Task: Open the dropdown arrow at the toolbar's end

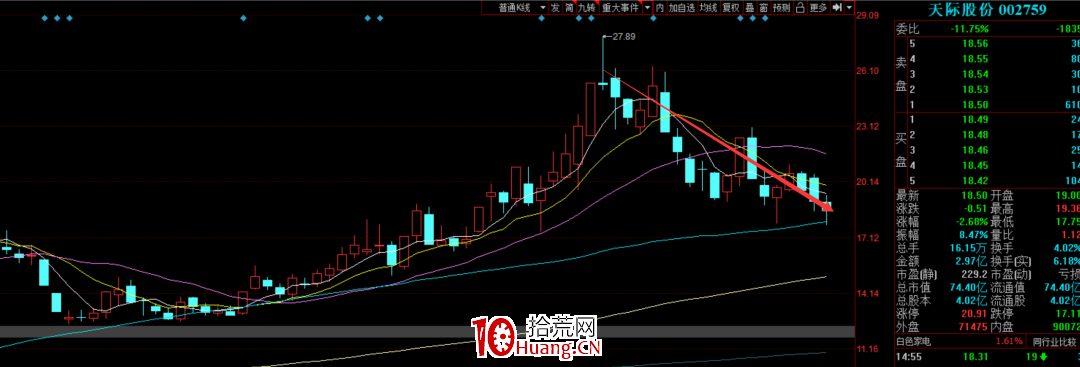Action: [x=849, y=8]
